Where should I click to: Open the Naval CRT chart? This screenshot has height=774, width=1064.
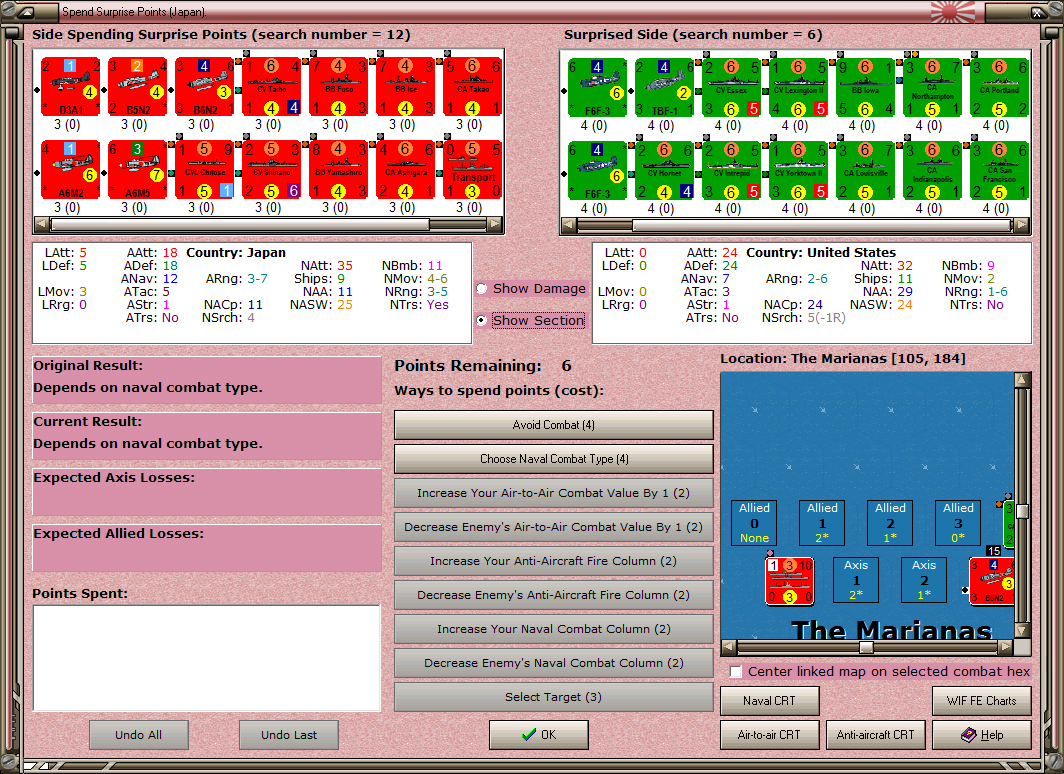770,701
